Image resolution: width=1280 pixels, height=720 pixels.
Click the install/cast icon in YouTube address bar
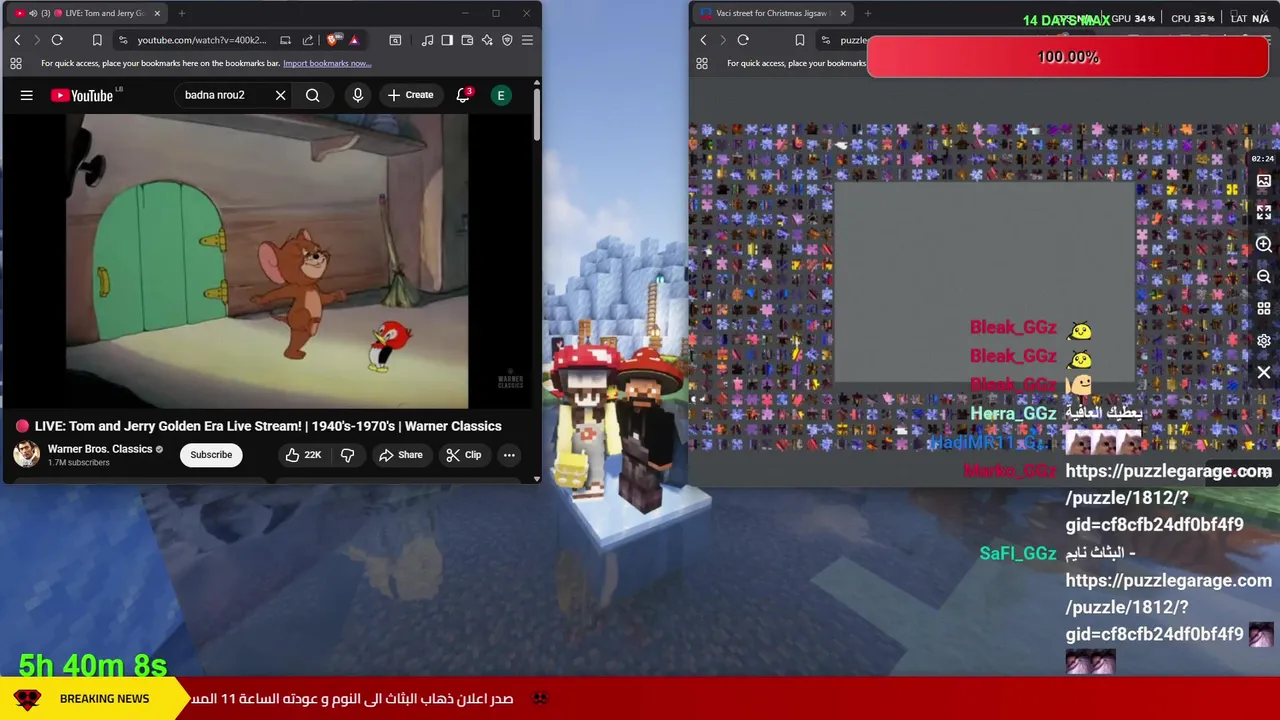tap(285, 40)
